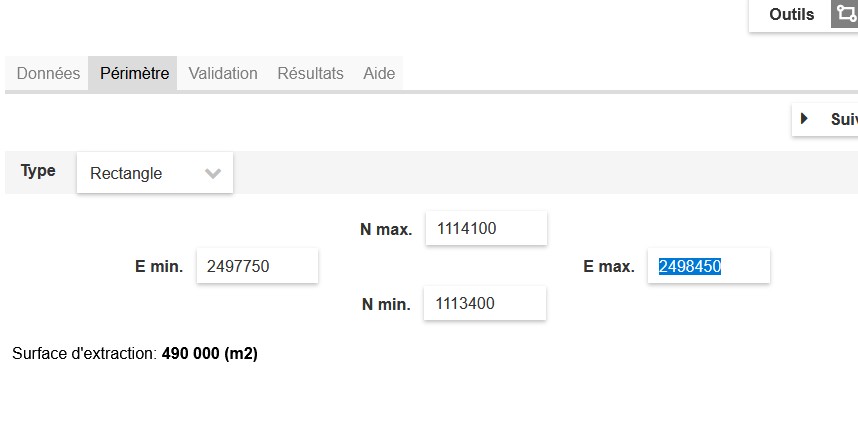The height and width of the screenshot is (436, 858).
Task: Click the E max. label text
Action: pyautogui.click(x=609, y=267)
